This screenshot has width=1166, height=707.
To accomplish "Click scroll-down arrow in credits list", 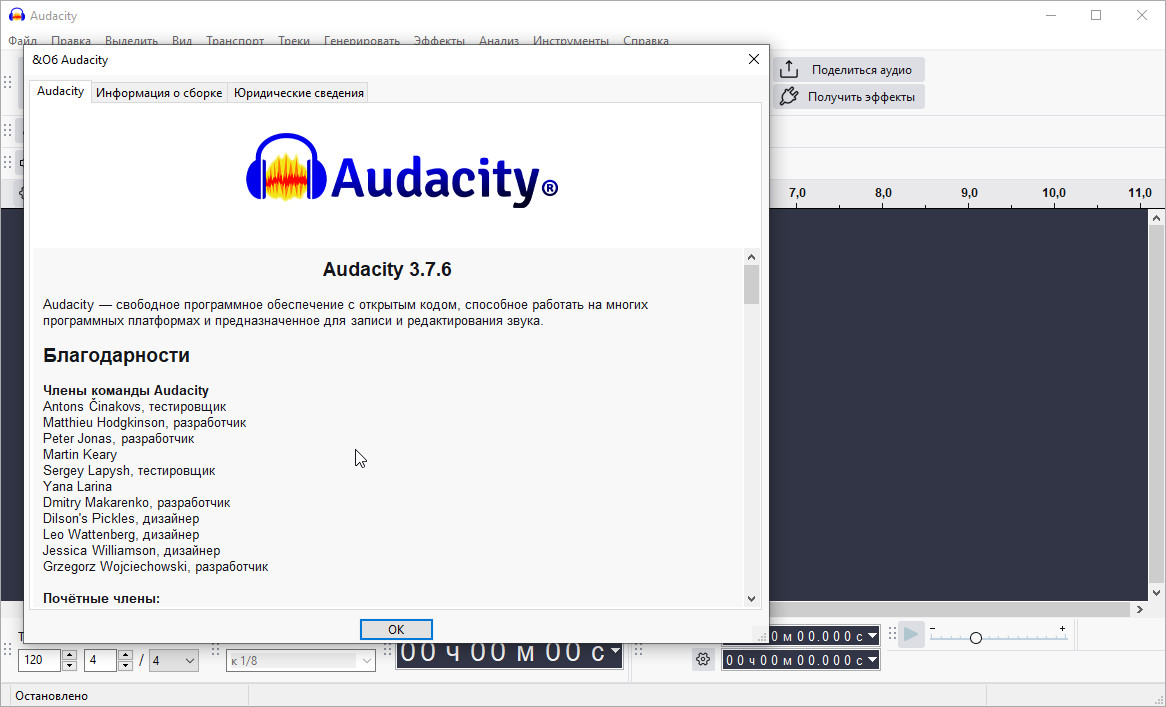I will 752,598.
